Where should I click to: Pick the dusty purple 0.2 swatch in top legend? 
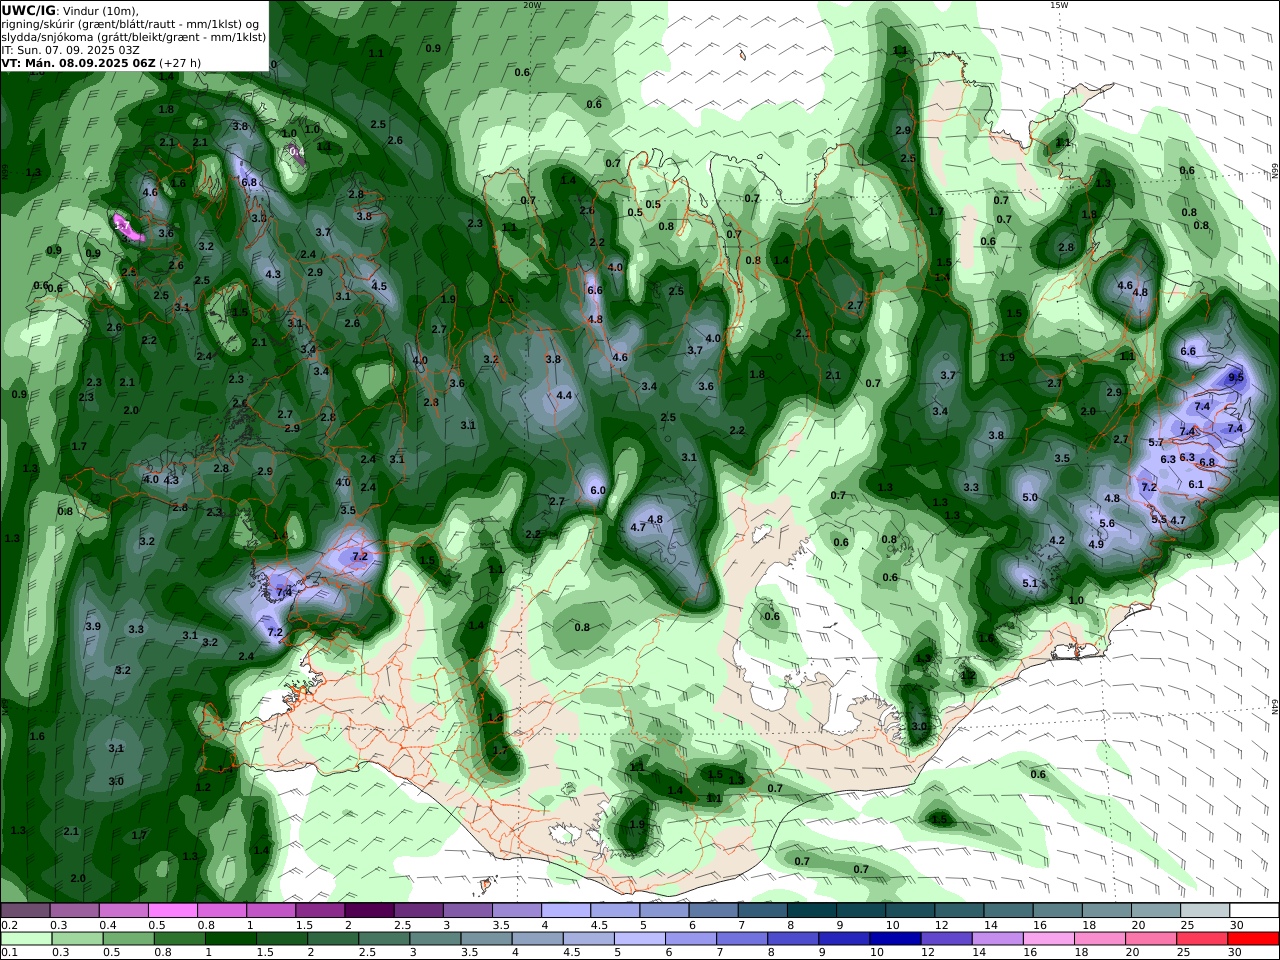coord(25,911)
